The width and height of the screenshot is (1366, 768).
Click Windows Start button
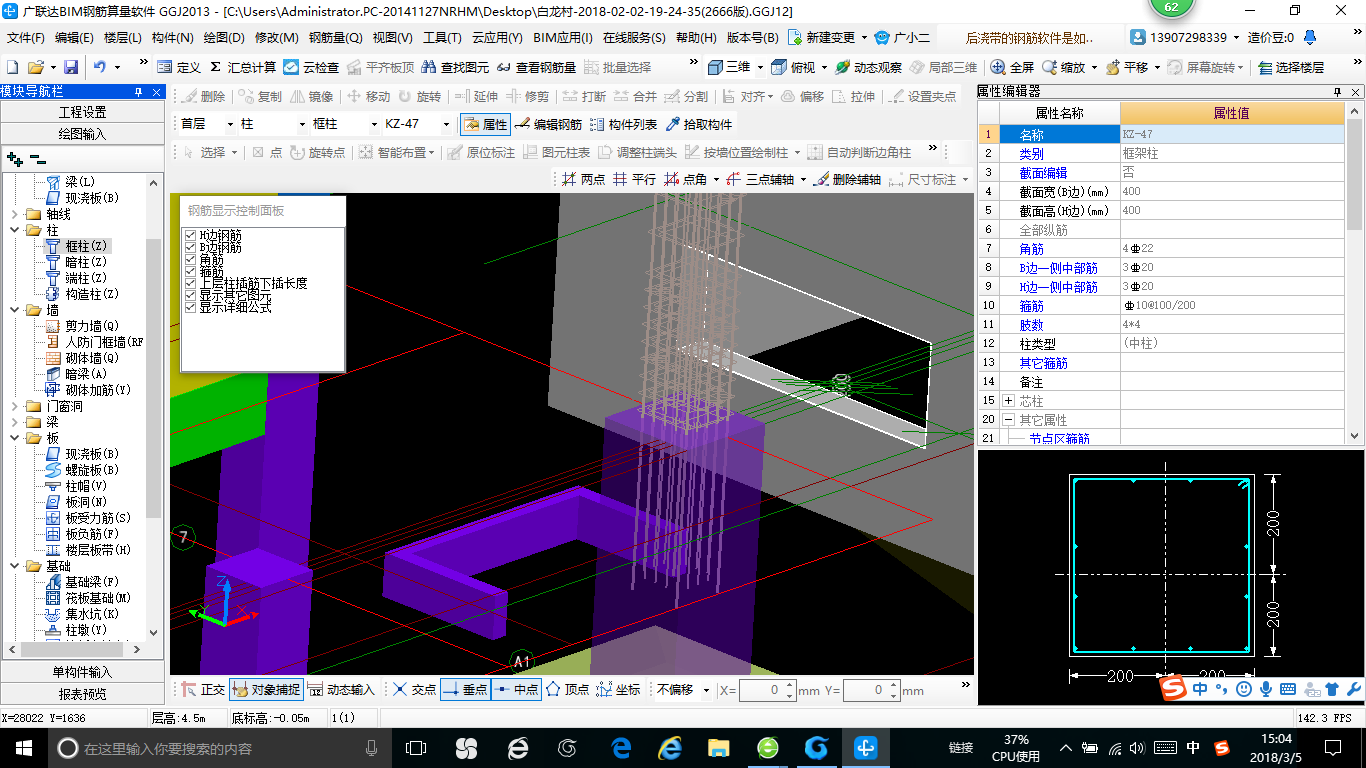[x=23, y=747]
